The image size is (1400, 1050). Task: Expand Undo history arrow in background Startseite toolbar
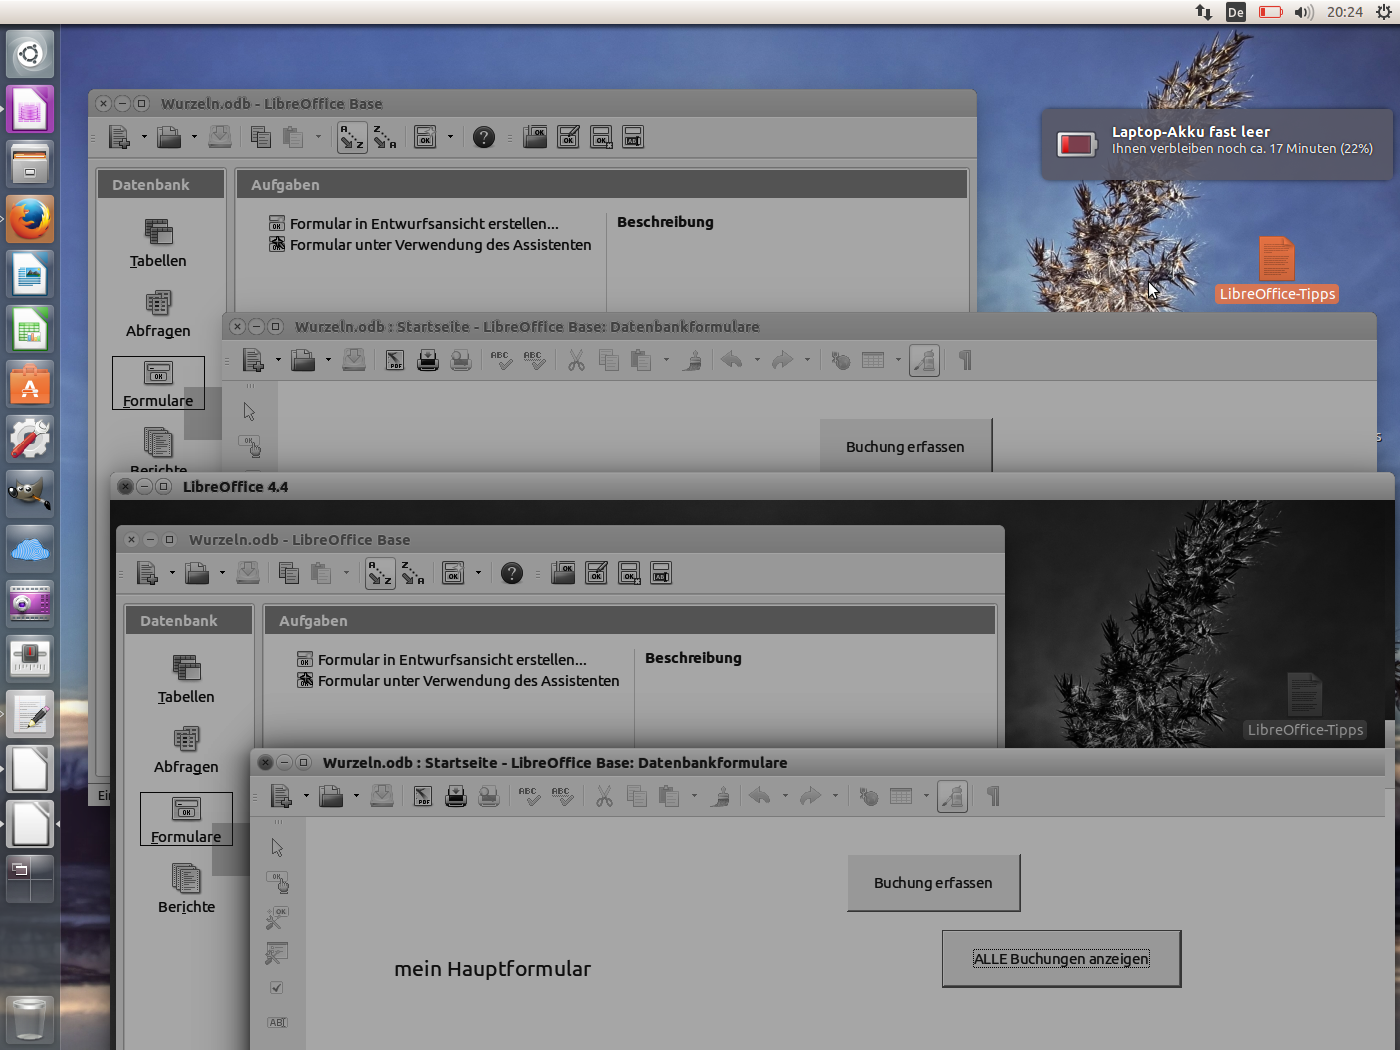pos(757,360)
